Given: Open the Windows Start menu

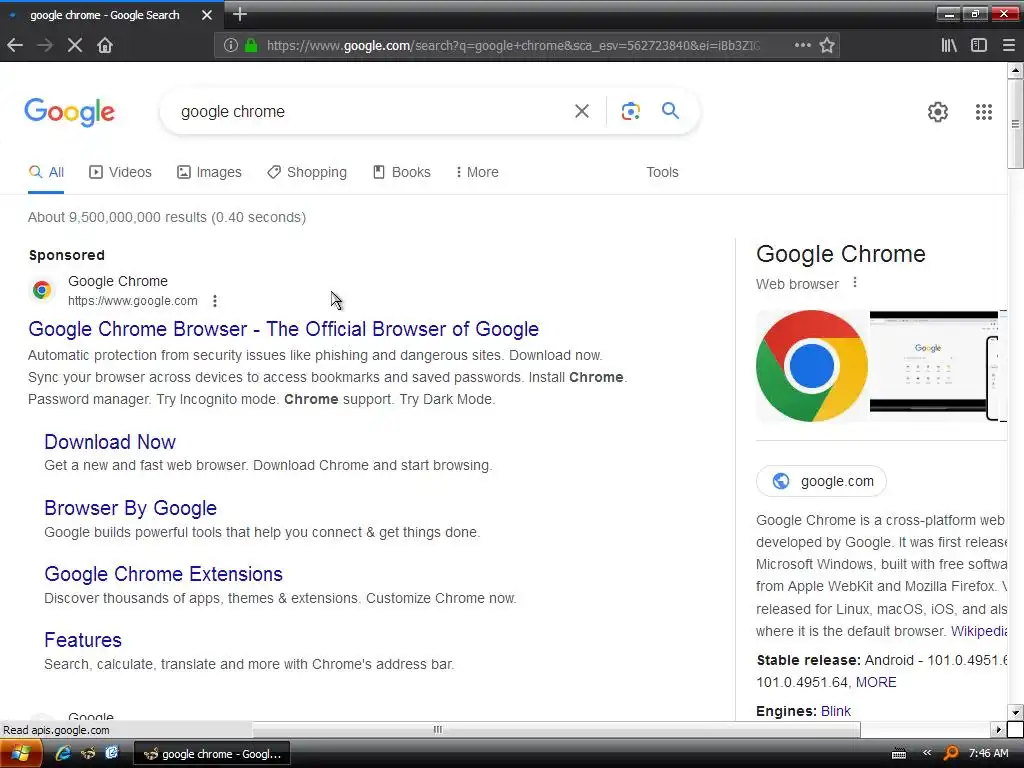Looking at the screenshot, I should 20,754.
